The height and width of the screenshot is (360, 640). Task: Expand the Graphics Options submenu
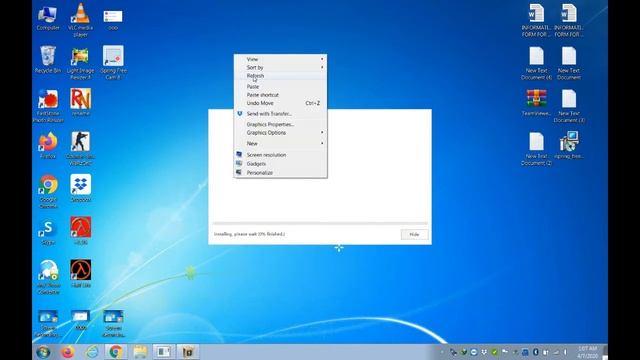280,133
